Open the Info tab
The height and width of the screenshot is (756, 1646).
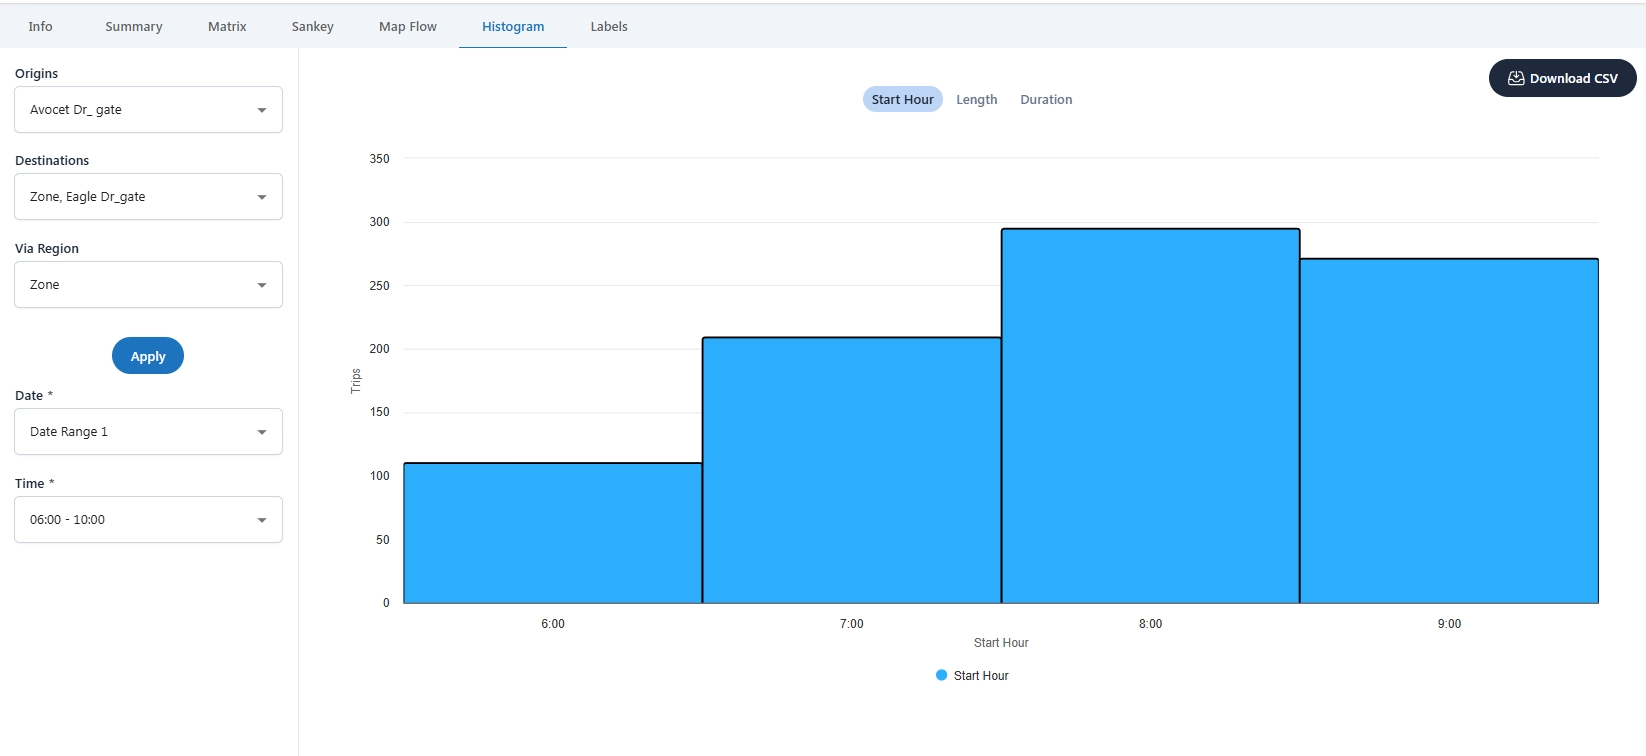point(40,26)
